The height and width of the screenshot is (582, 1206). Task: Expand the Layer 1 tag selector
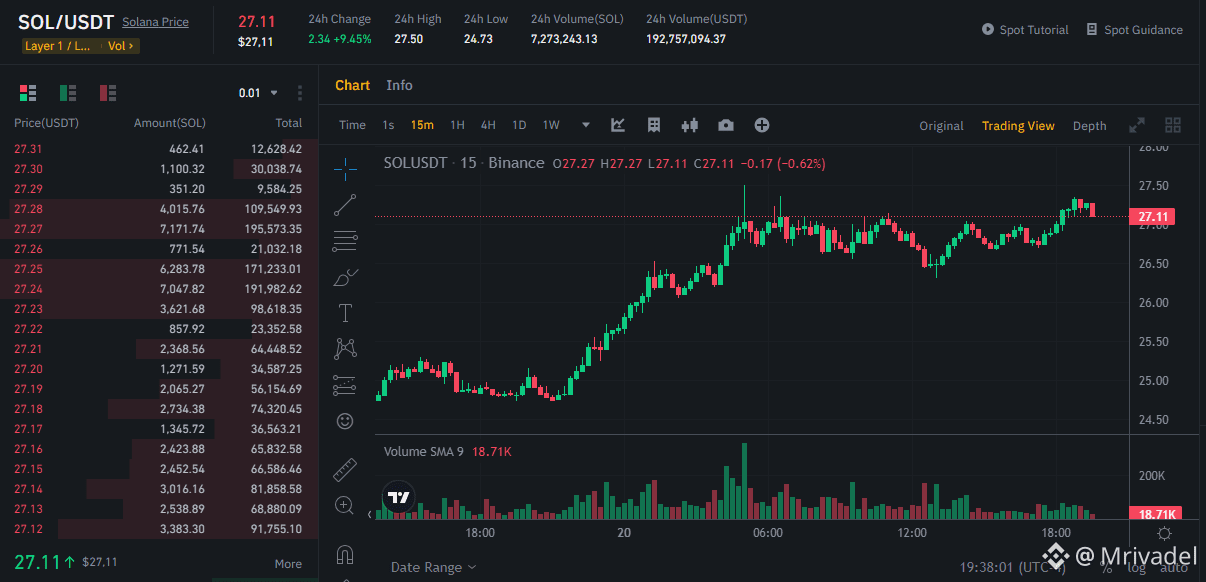(57, 46)
